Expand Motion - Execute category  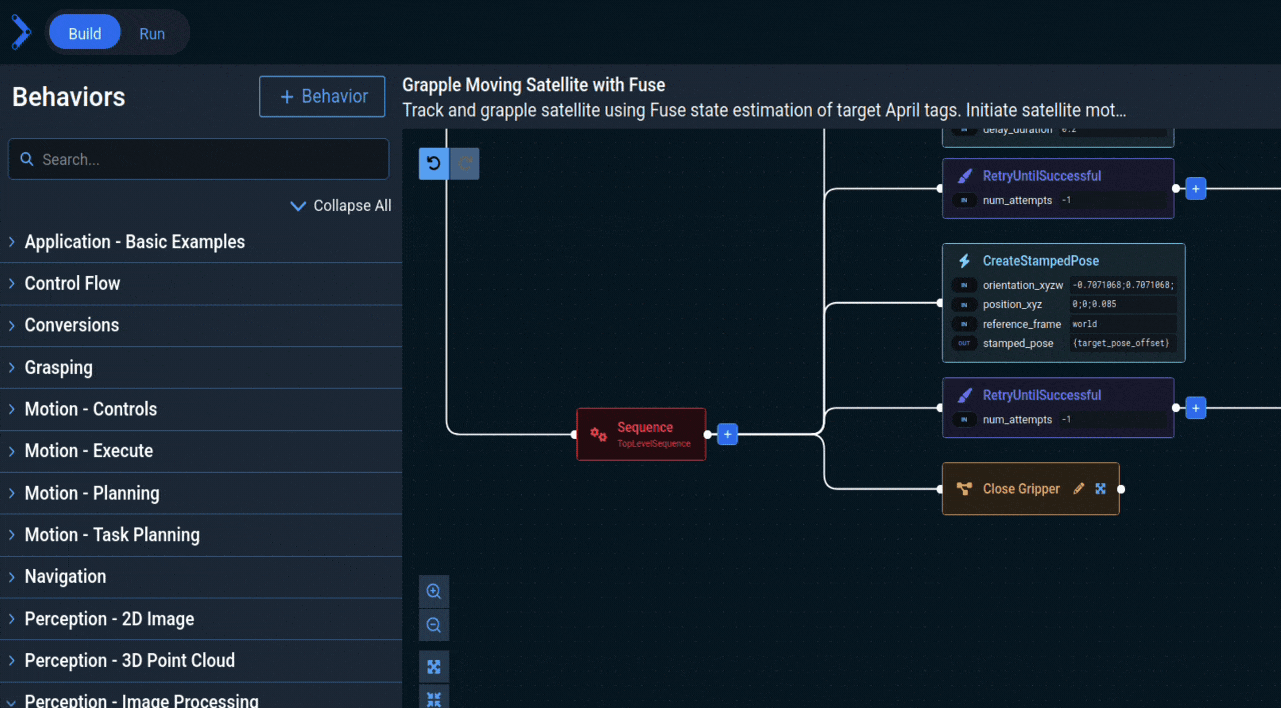click(x=200, y=451)
